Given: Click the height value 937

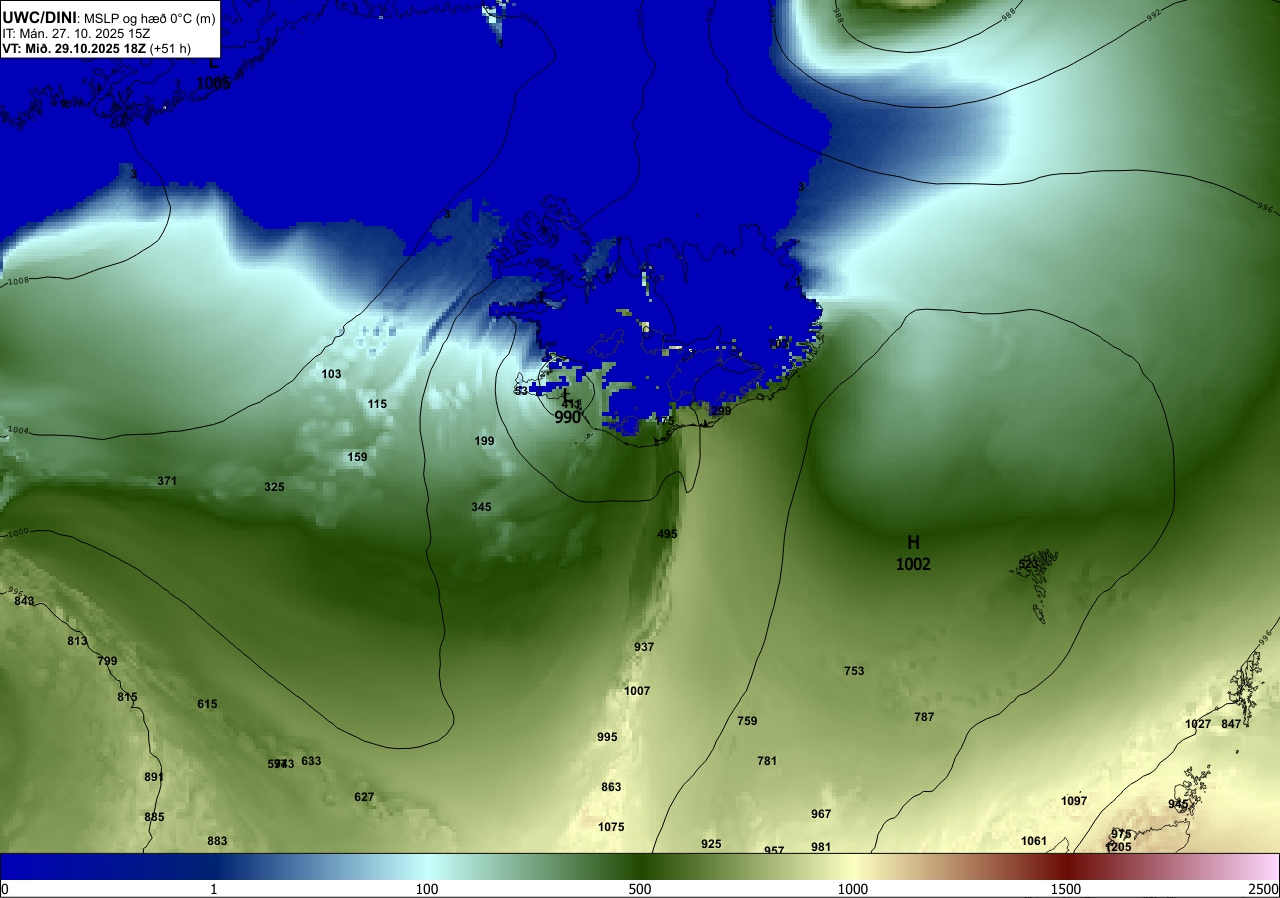Looking at the screenshot, I should click(x=644, y=647).
